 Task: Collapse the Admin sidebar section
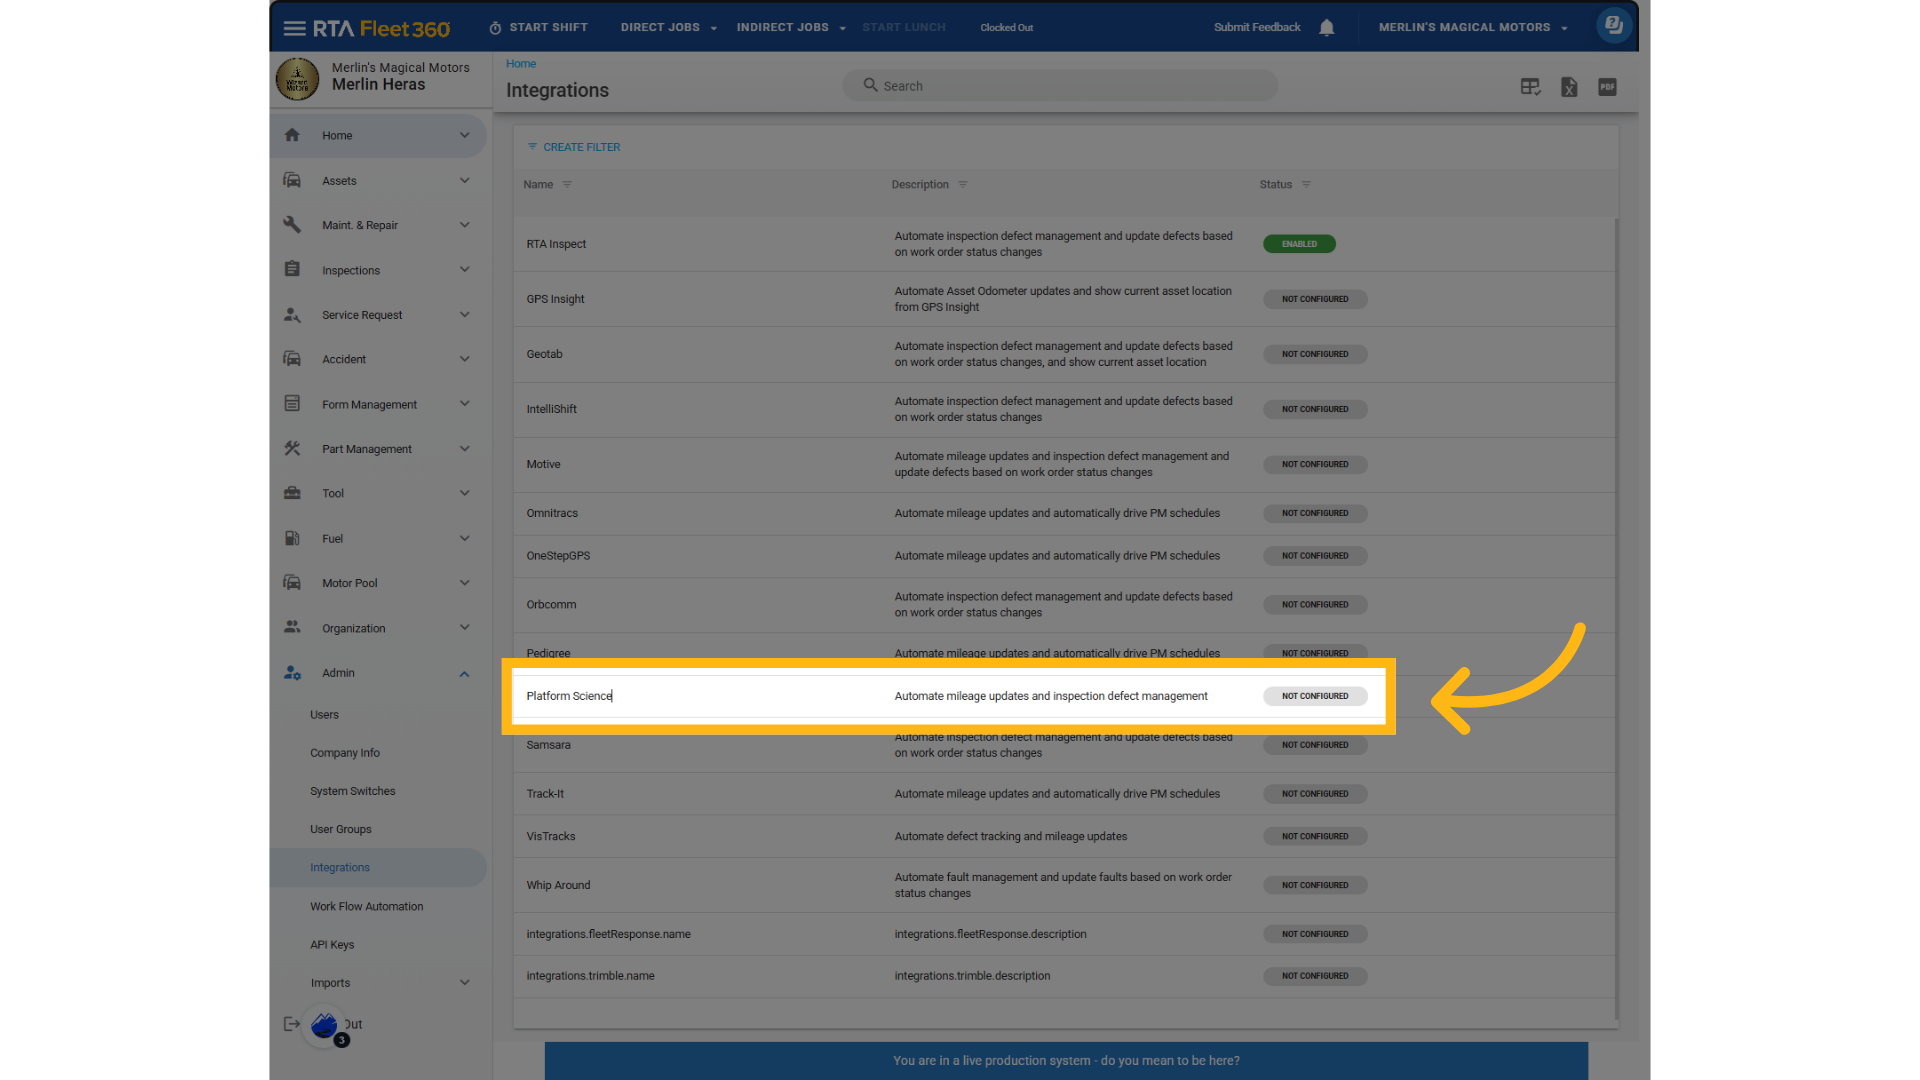[464, 674]
